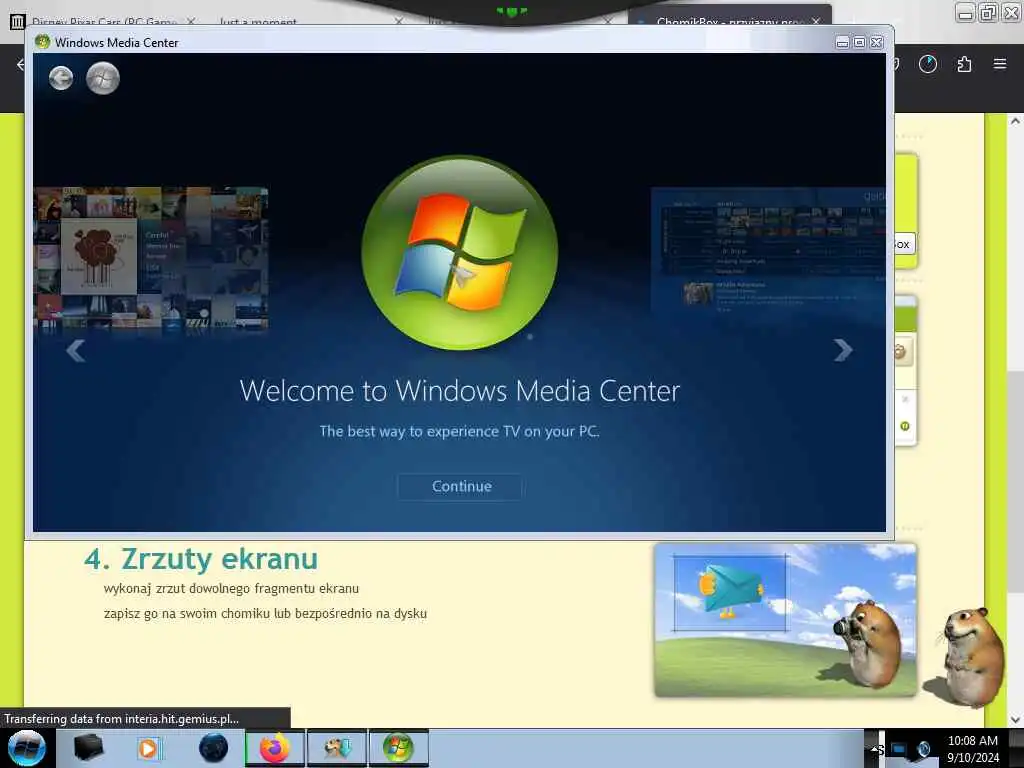1024x768 pixels.
Task: Click the music album art collage thumbnail
Action: 151,259
